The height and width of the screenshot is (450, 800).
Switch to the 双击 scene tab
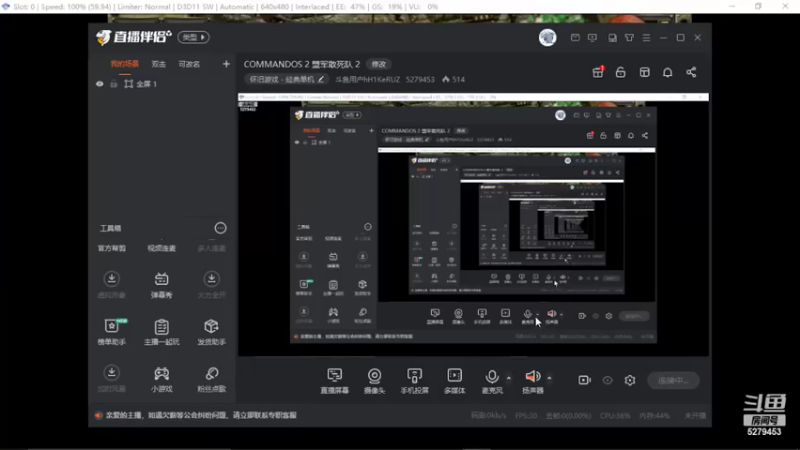click(159, 64)
